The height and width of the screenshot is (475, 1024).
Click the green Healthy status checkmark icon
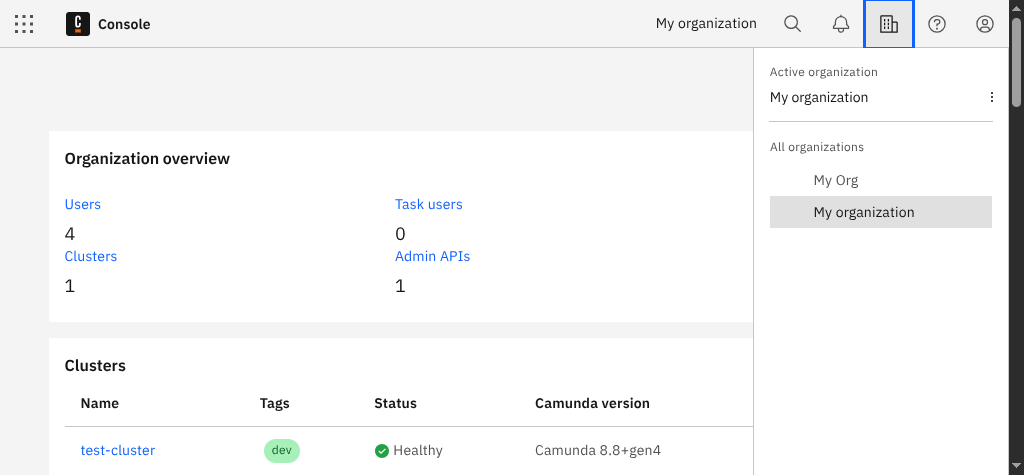tap(381, 451)
